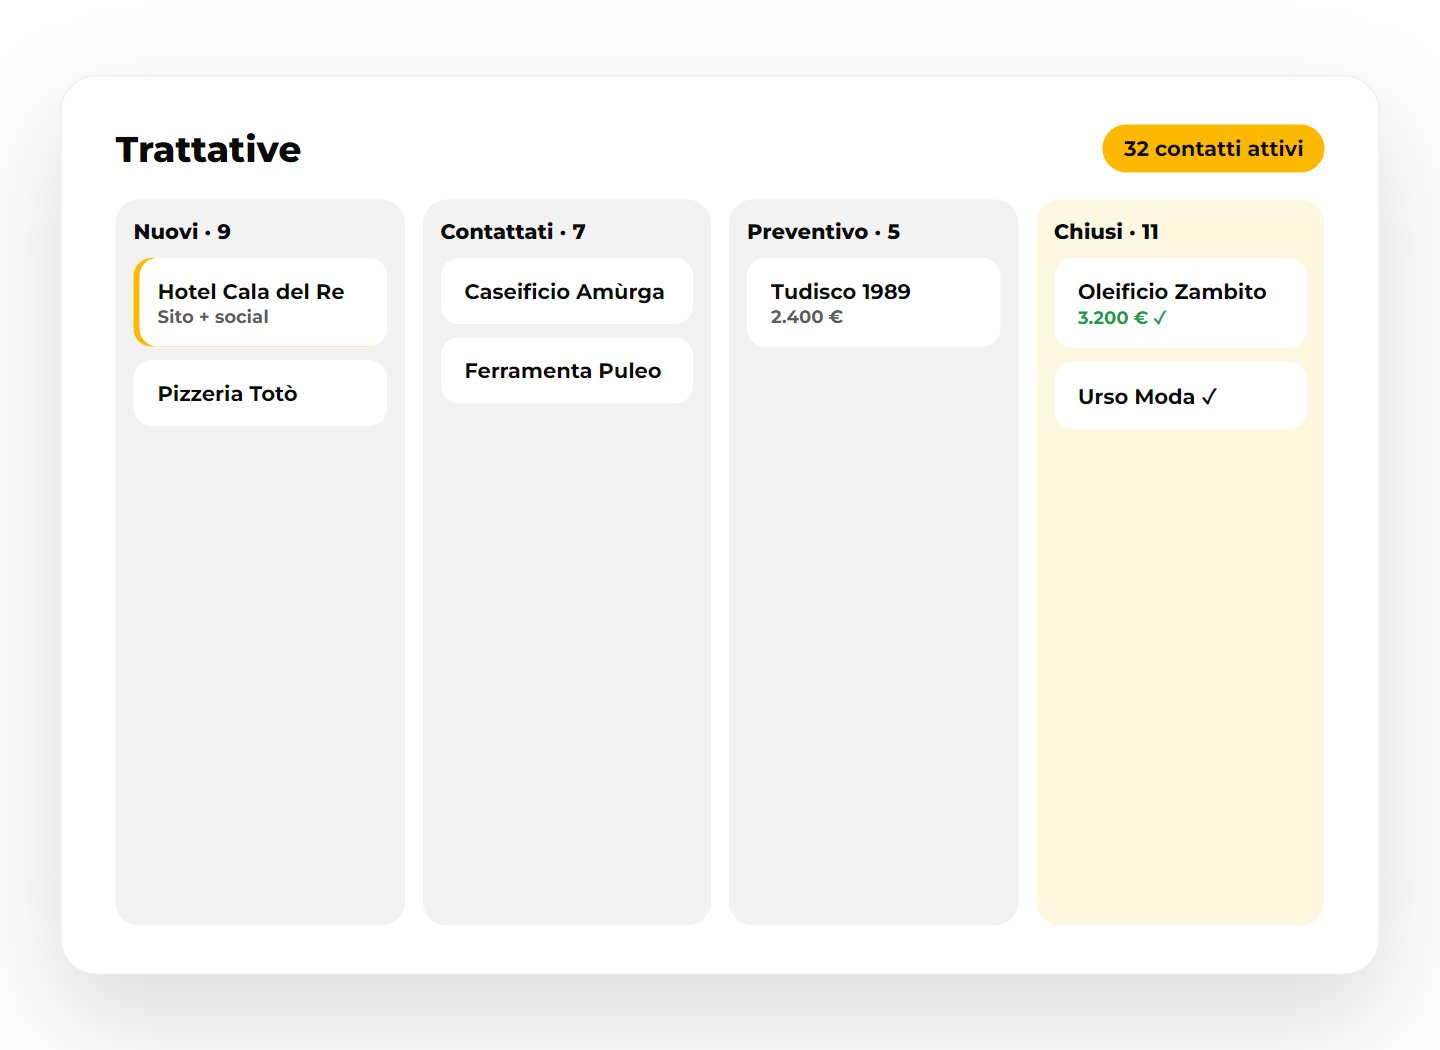
Task: Select the Oleificio Zambito card
Action: [x=1180, y=303]
